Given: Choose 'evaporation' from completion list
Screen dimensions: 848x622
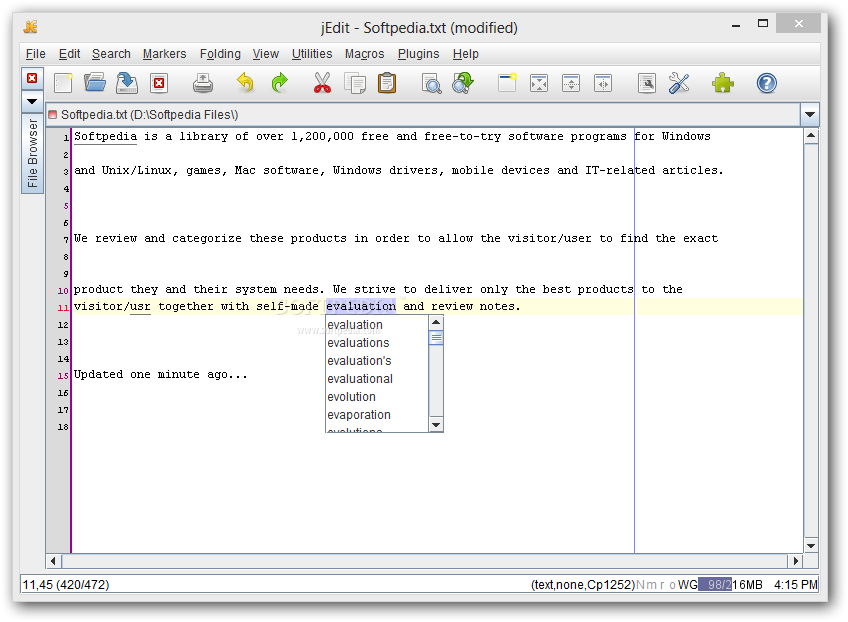Looking at the screenshot, I should pyautogui.click(x=377, y=414).
